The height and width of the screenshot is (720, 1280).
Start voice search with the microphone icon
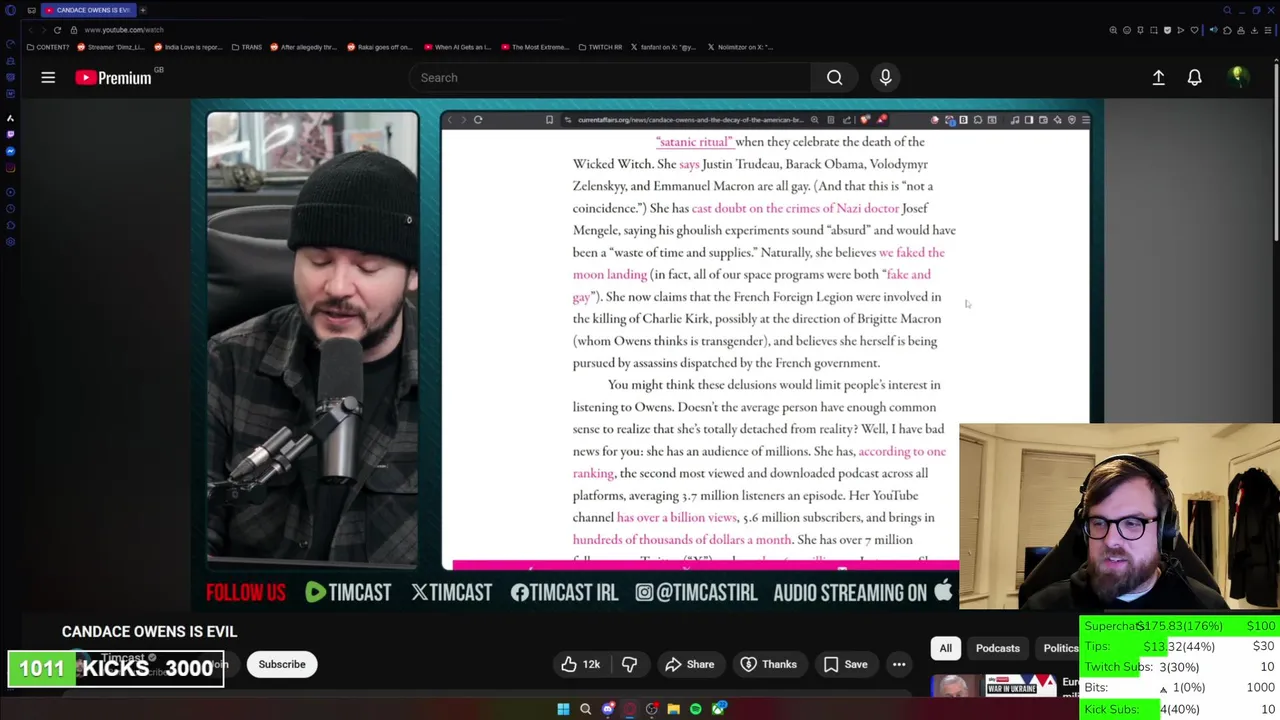[x=885, y=77]
